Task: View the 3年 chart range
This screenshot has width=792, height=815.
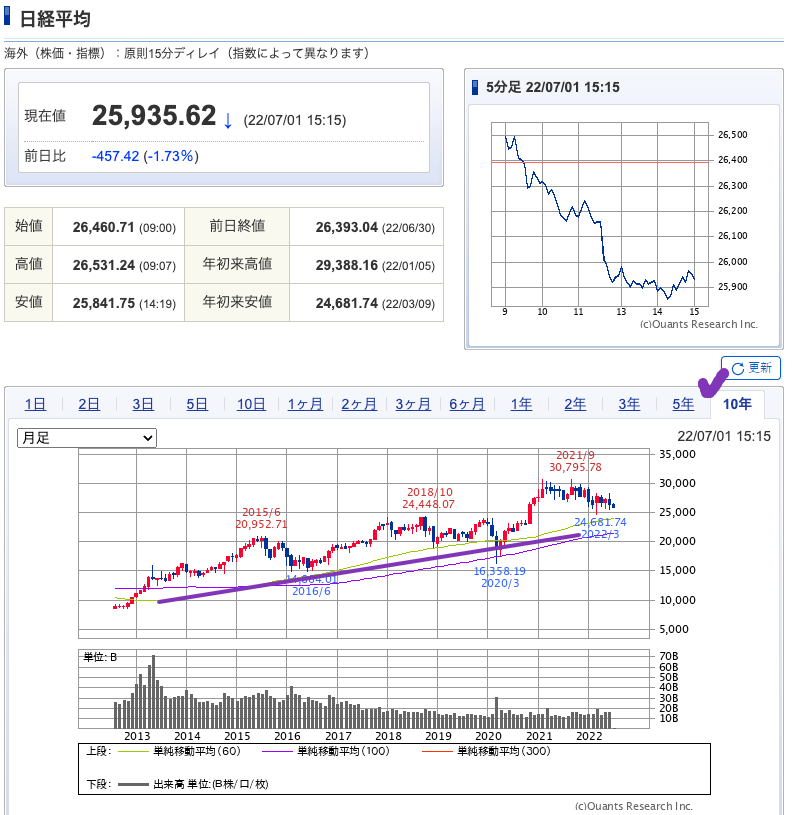Action: (629, 404)
